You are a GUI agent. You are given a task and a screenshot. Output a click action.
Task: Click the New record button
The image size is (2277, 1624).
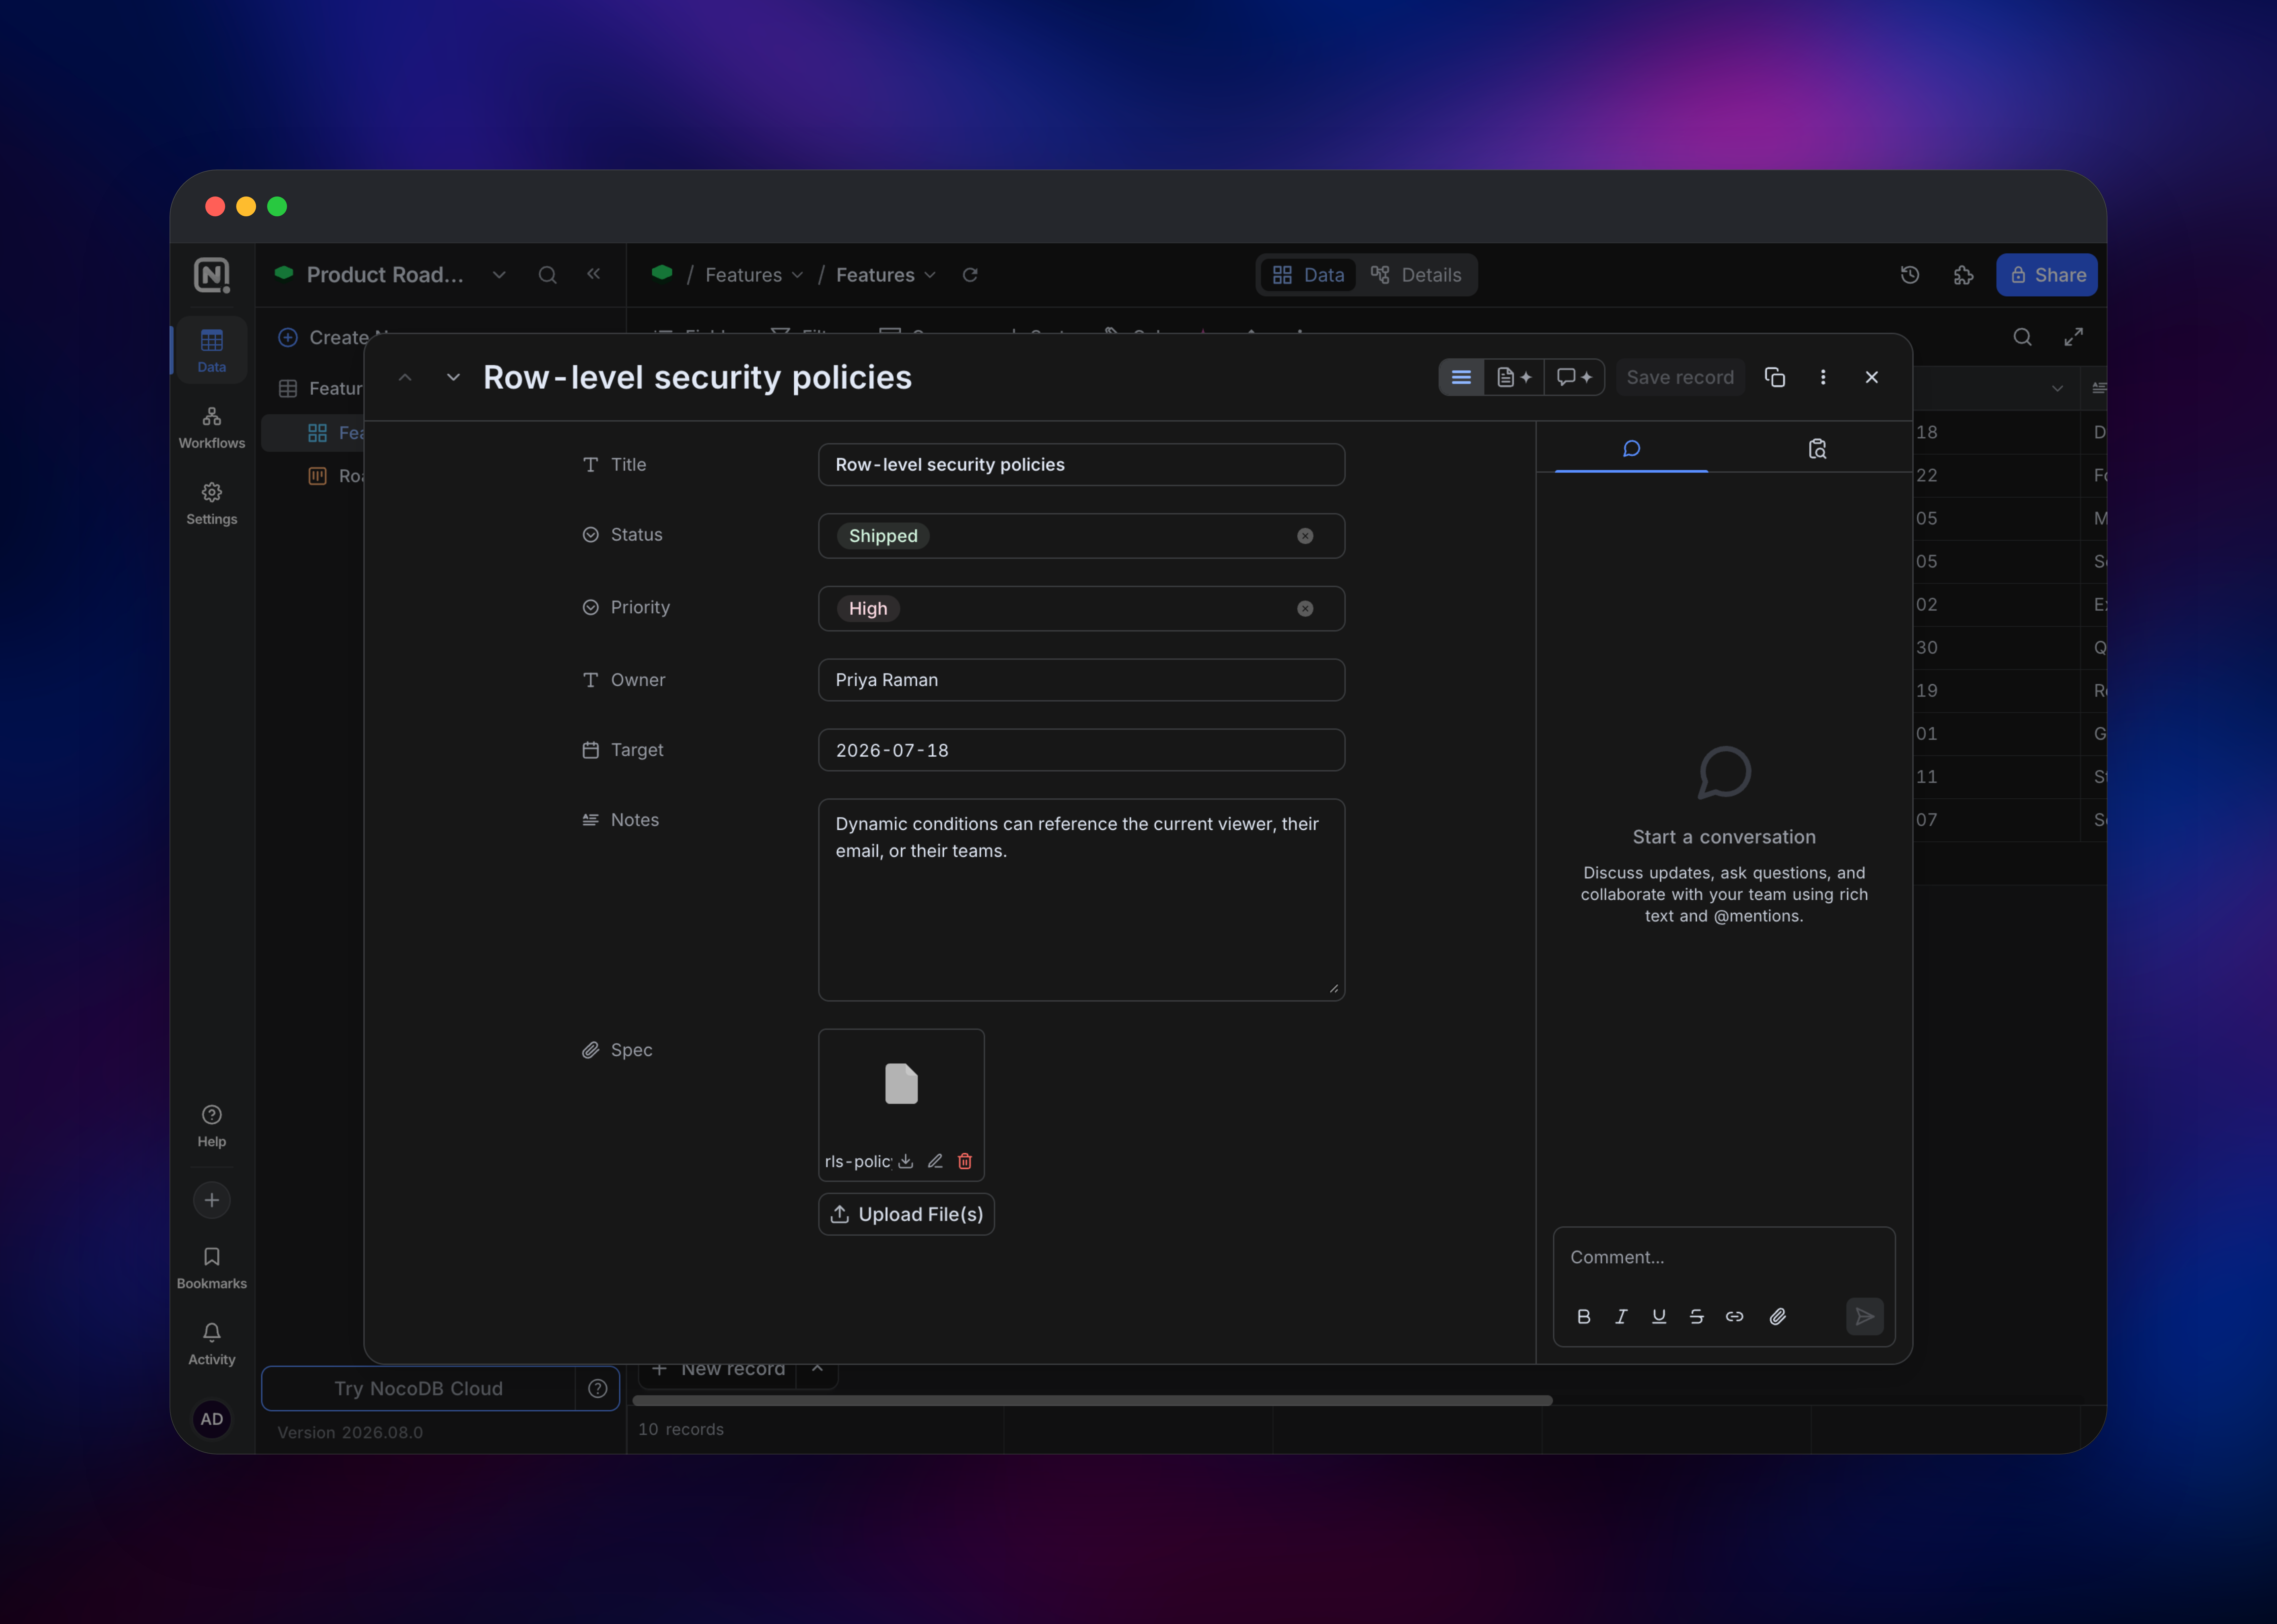pyautogui.click(x=718, y=1369)
